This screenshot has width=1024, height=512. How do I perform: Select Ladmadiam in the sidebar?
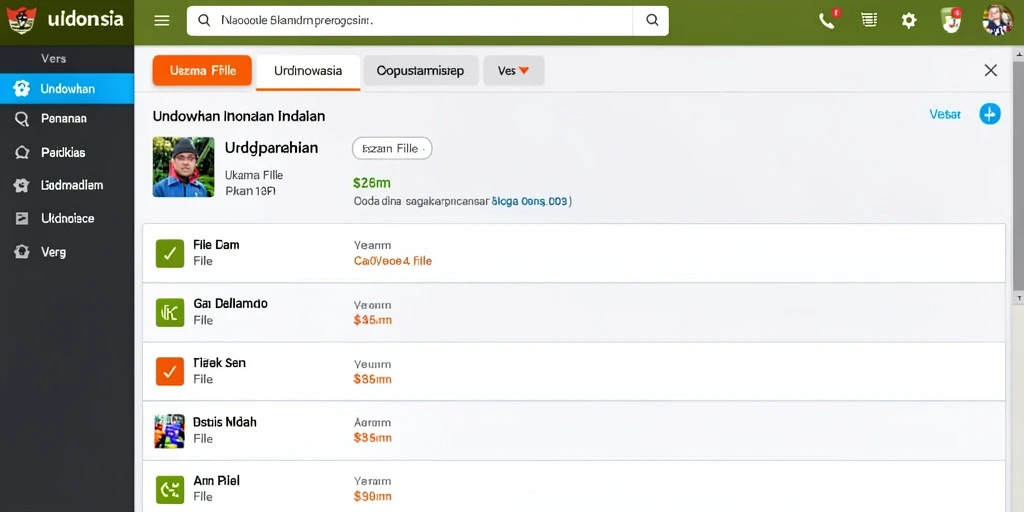coord(67,185)
